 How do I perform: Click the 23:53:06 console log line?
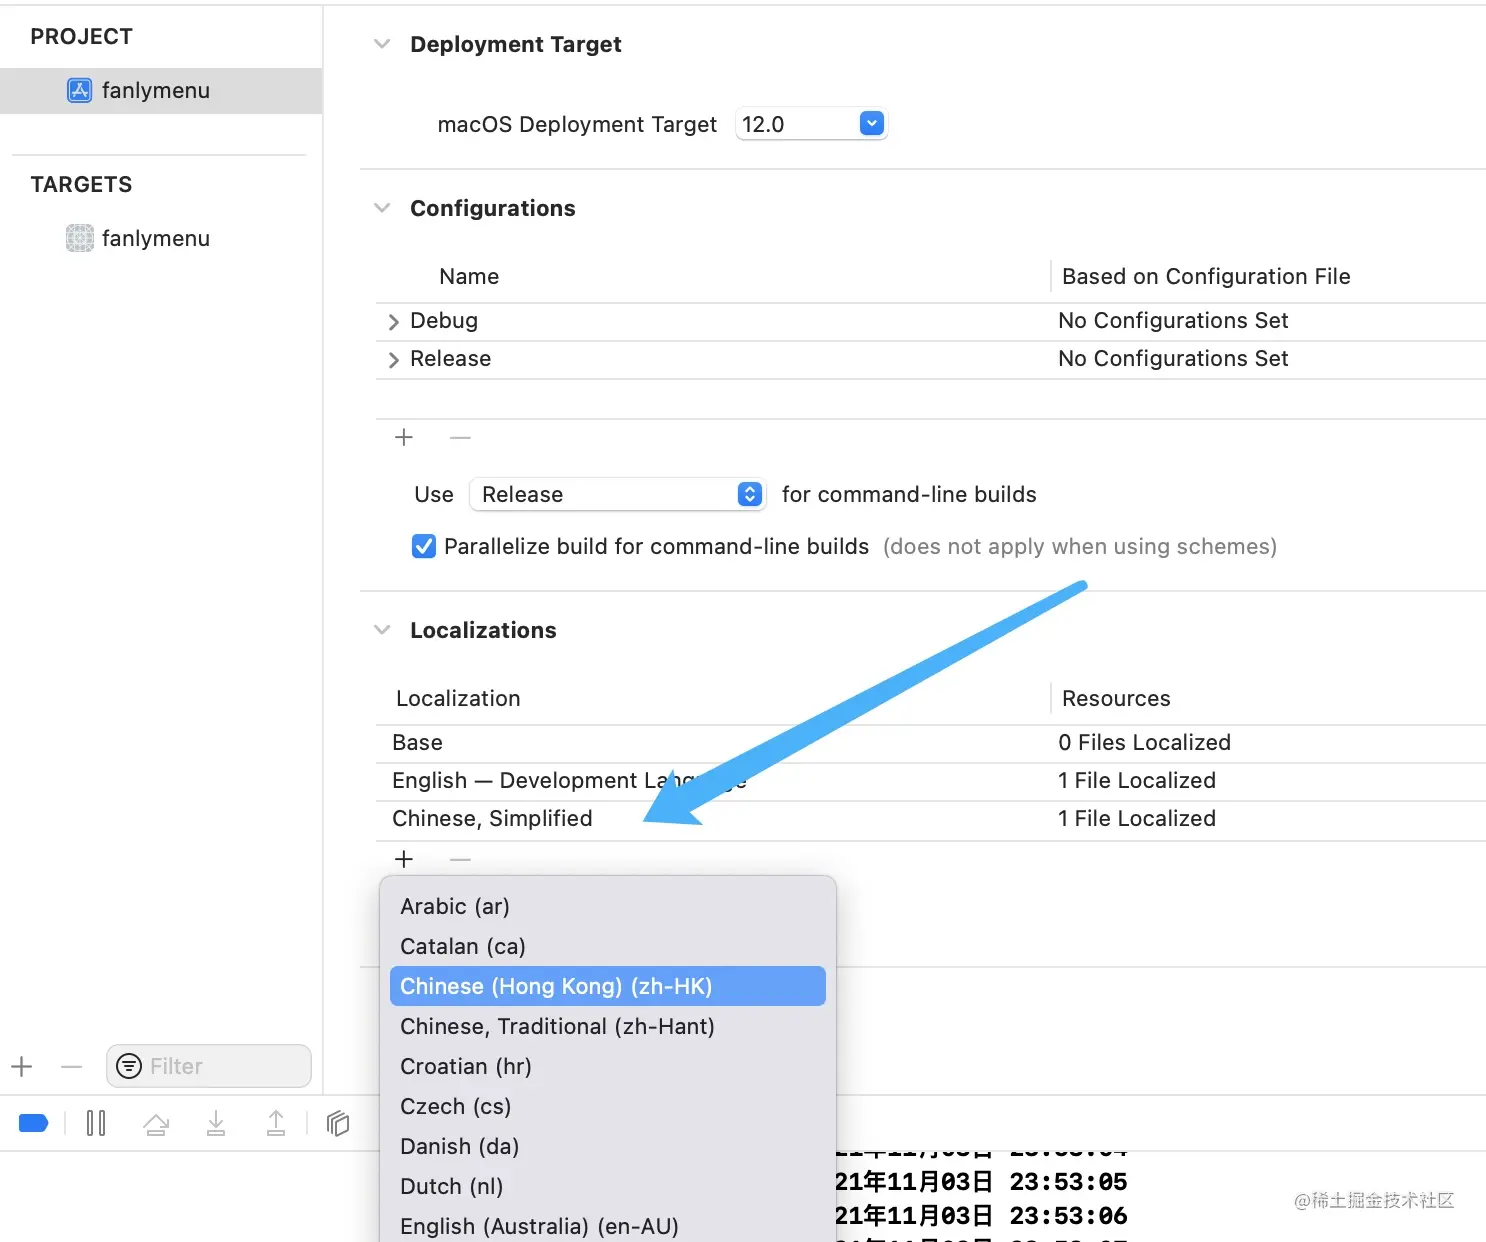coord(982,1216)
